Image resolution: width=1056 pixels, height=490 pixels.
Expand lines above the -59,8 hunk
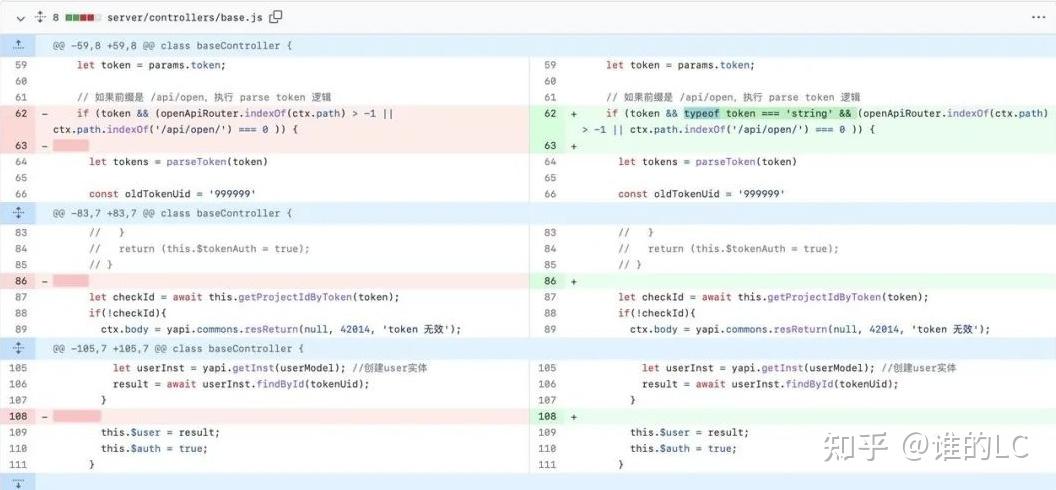[x=18, y=46]
